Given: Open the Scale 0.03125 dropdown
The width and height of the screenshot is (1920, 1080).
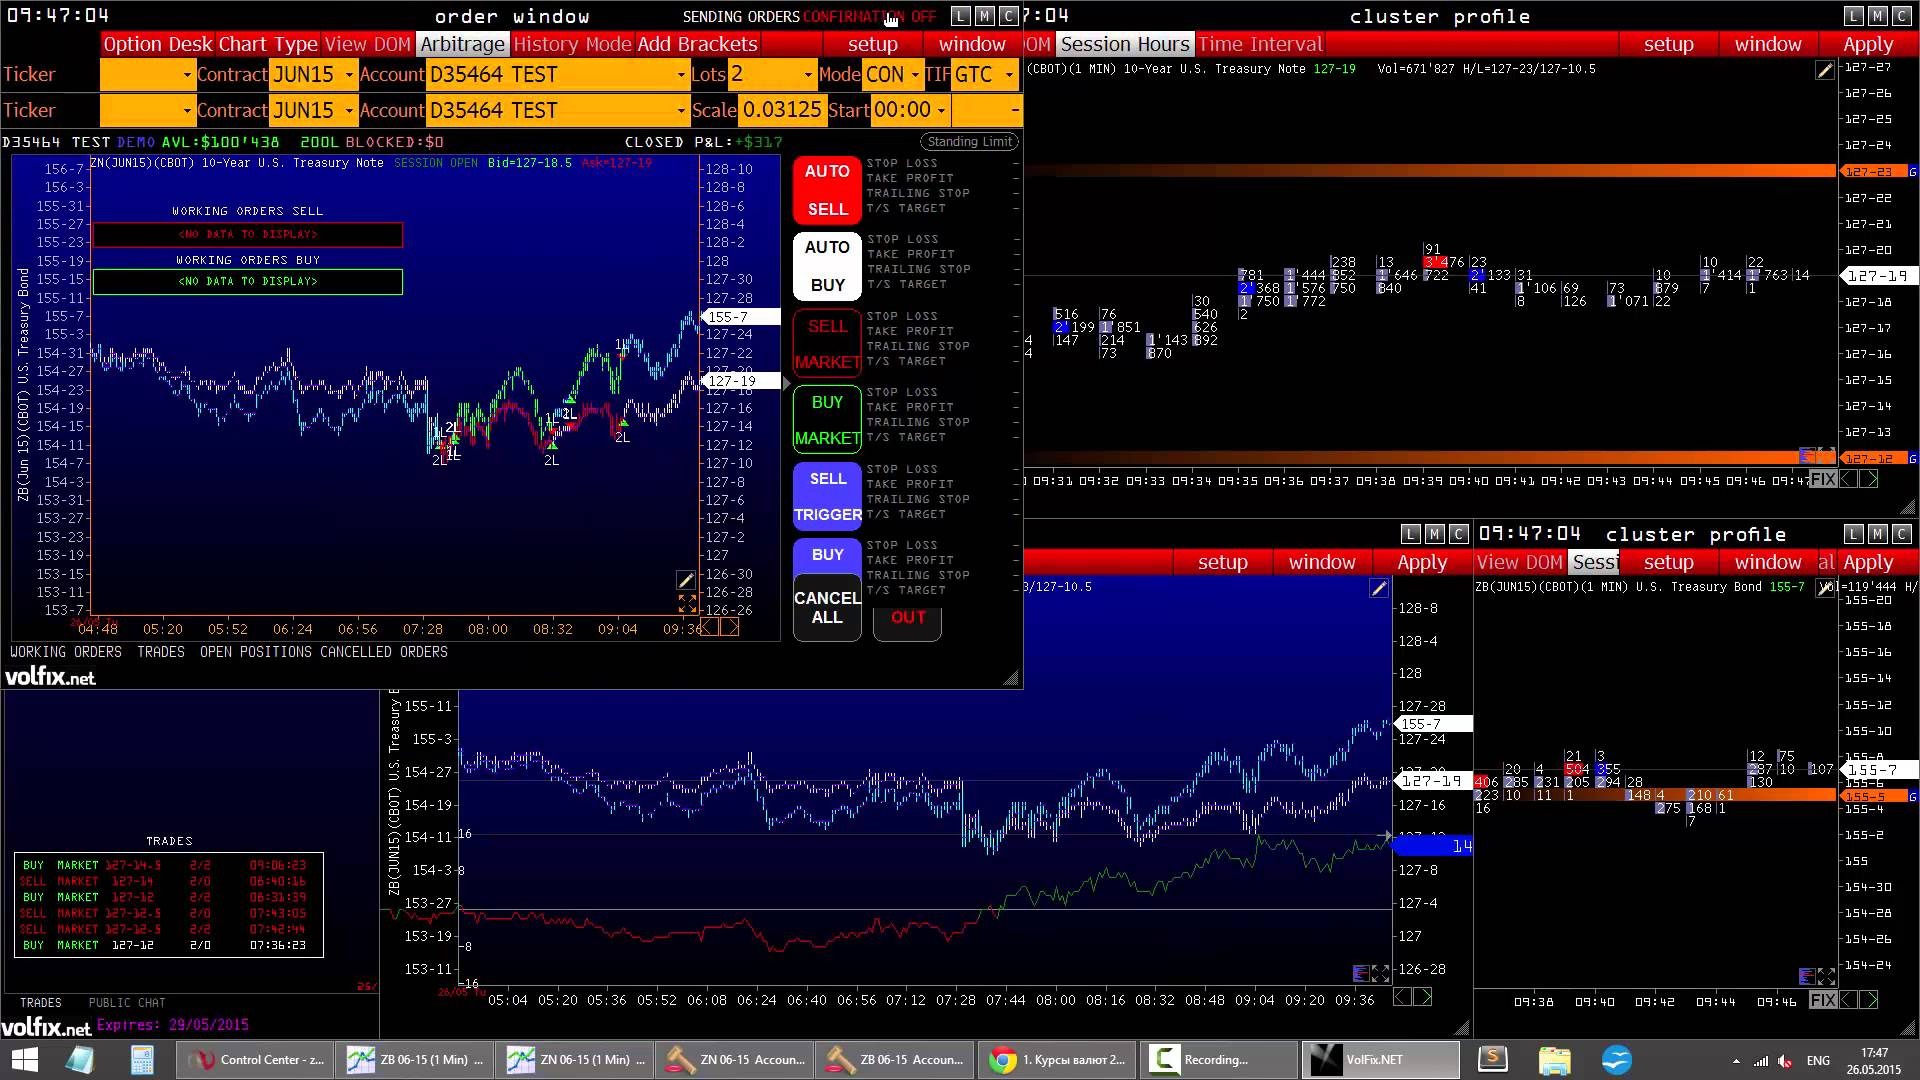Looking at the screenshot, I should coord(782,111).
